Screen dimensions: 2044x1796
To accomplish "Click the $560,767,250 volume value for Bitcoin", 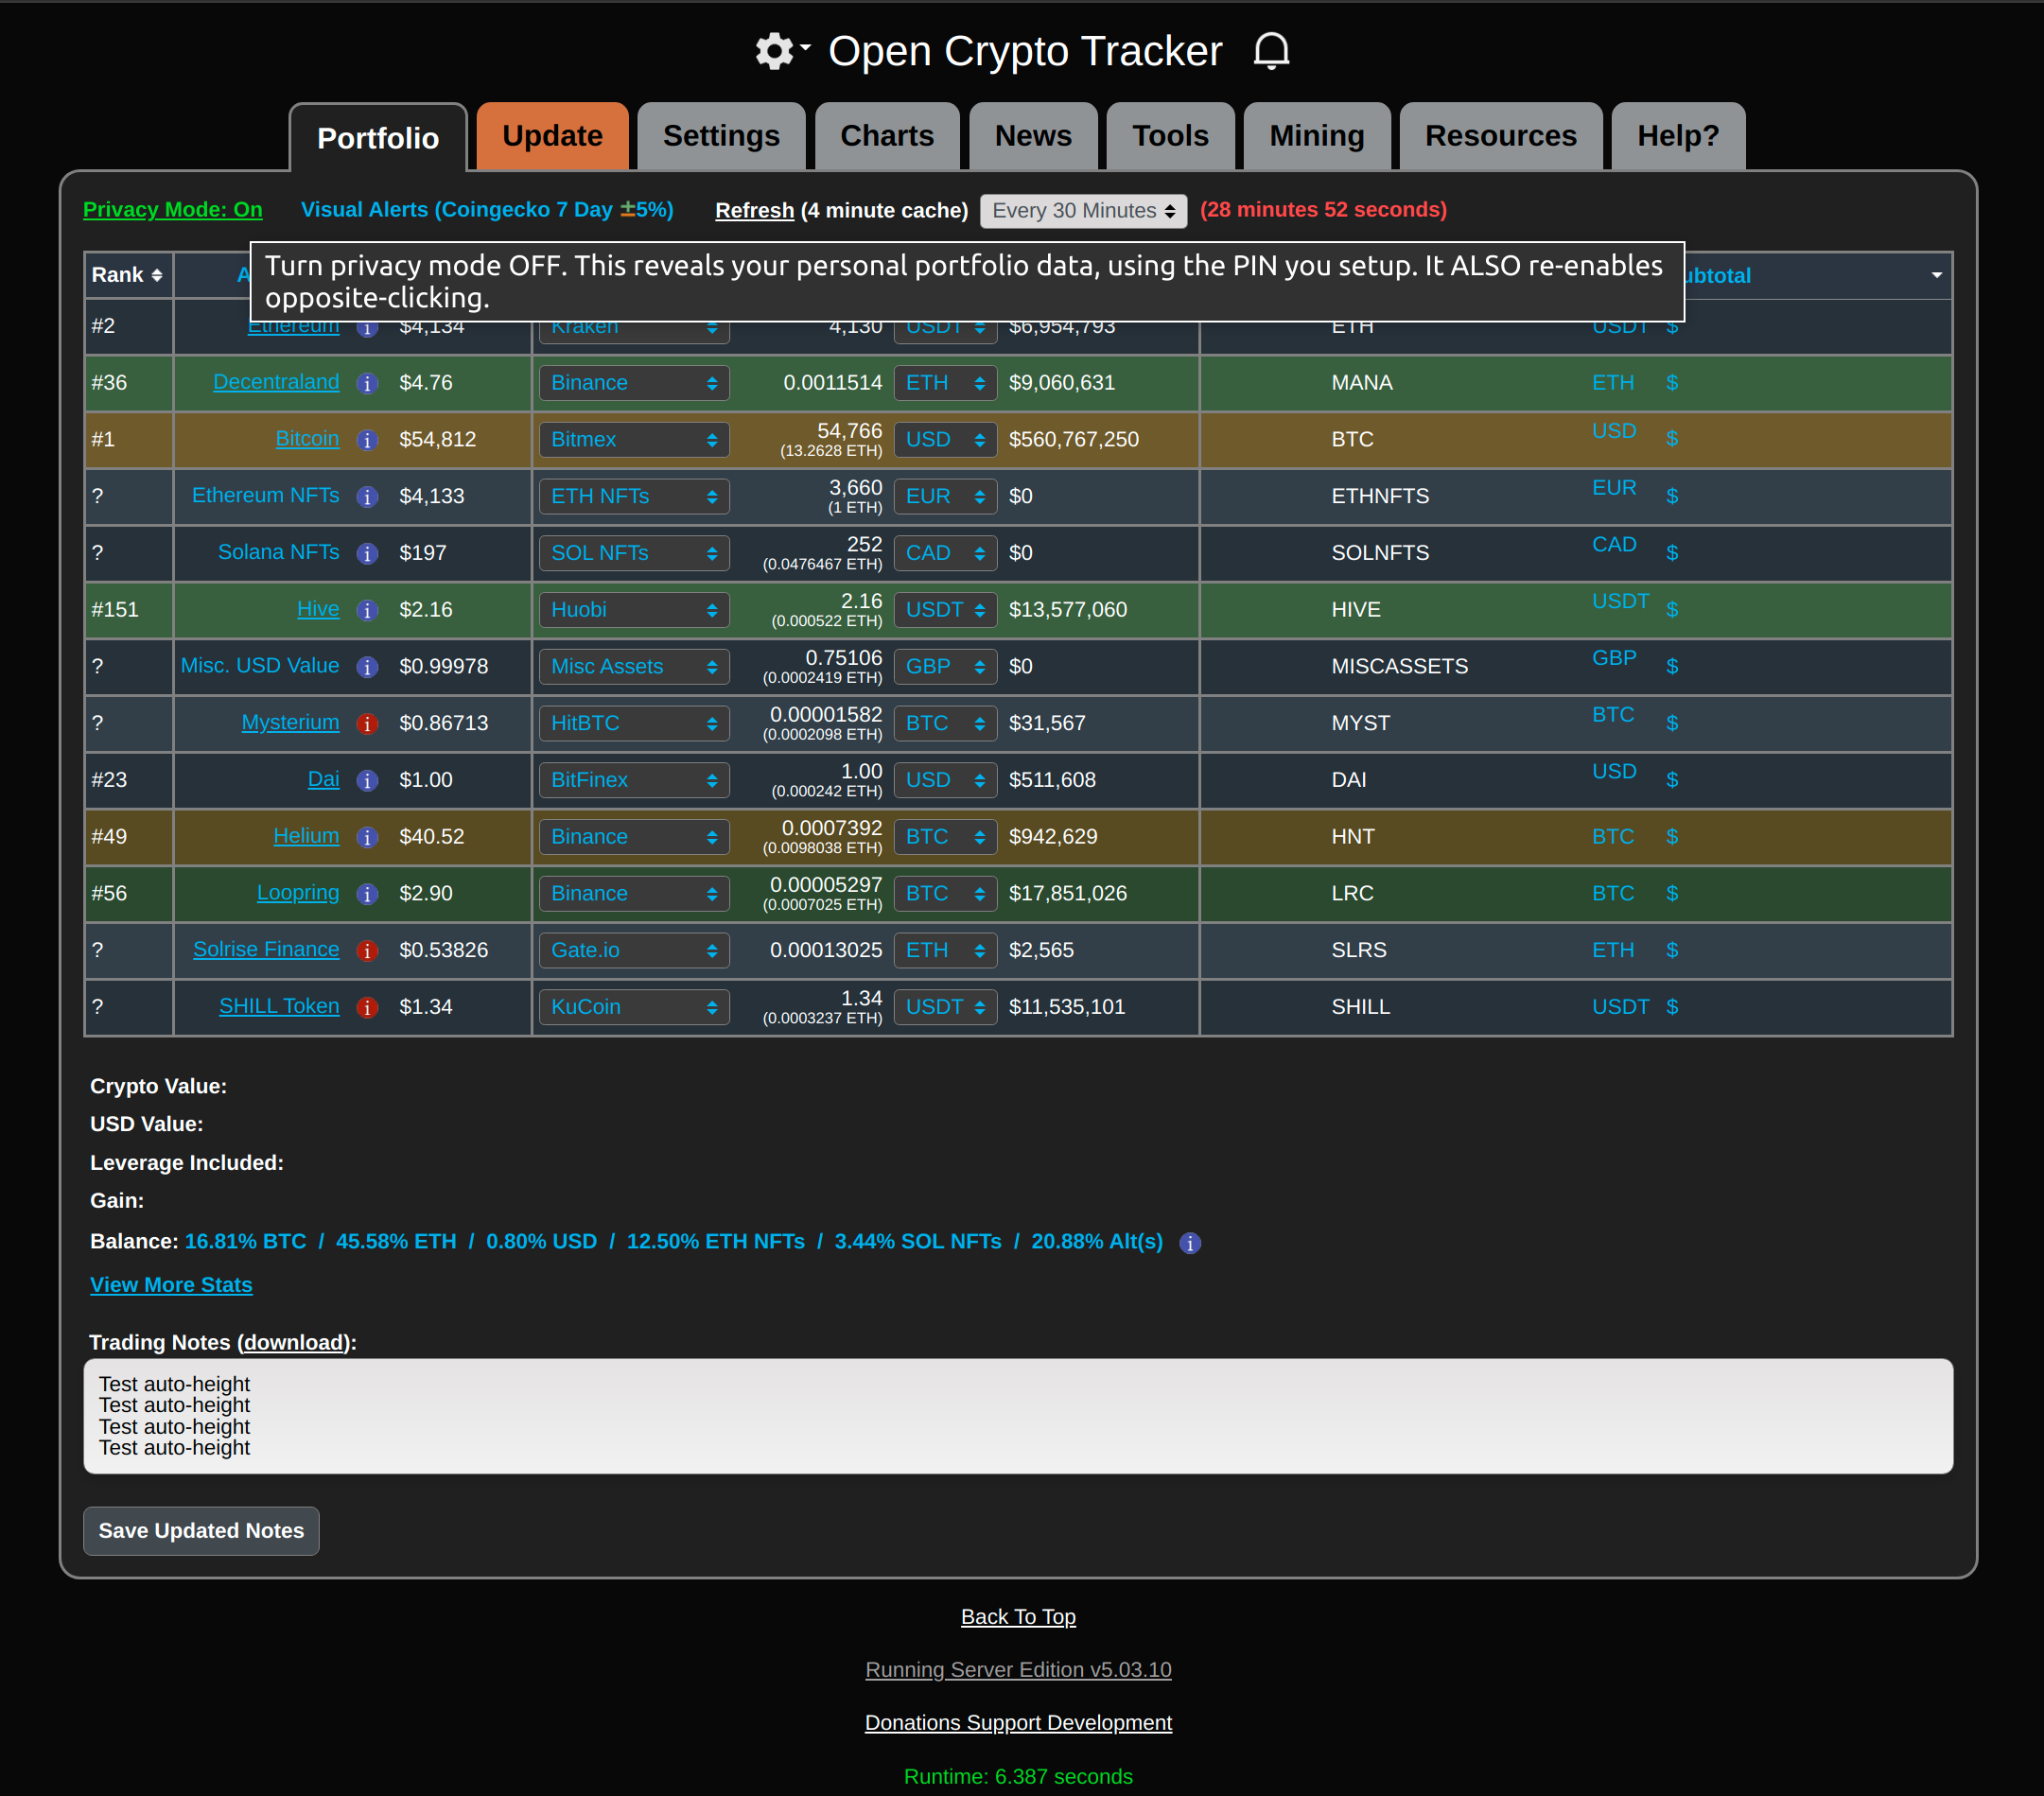I will [x=1073, y=440].
